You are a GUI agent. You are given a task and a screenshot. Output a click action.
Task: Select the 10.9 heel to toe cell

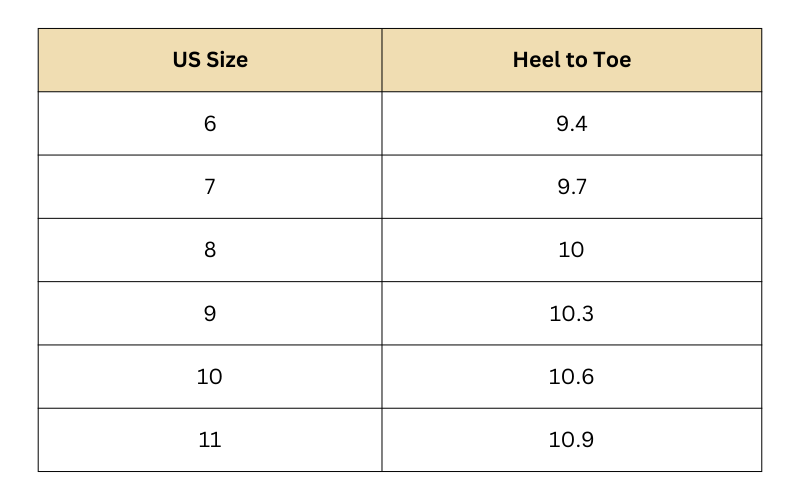point(571,440)
